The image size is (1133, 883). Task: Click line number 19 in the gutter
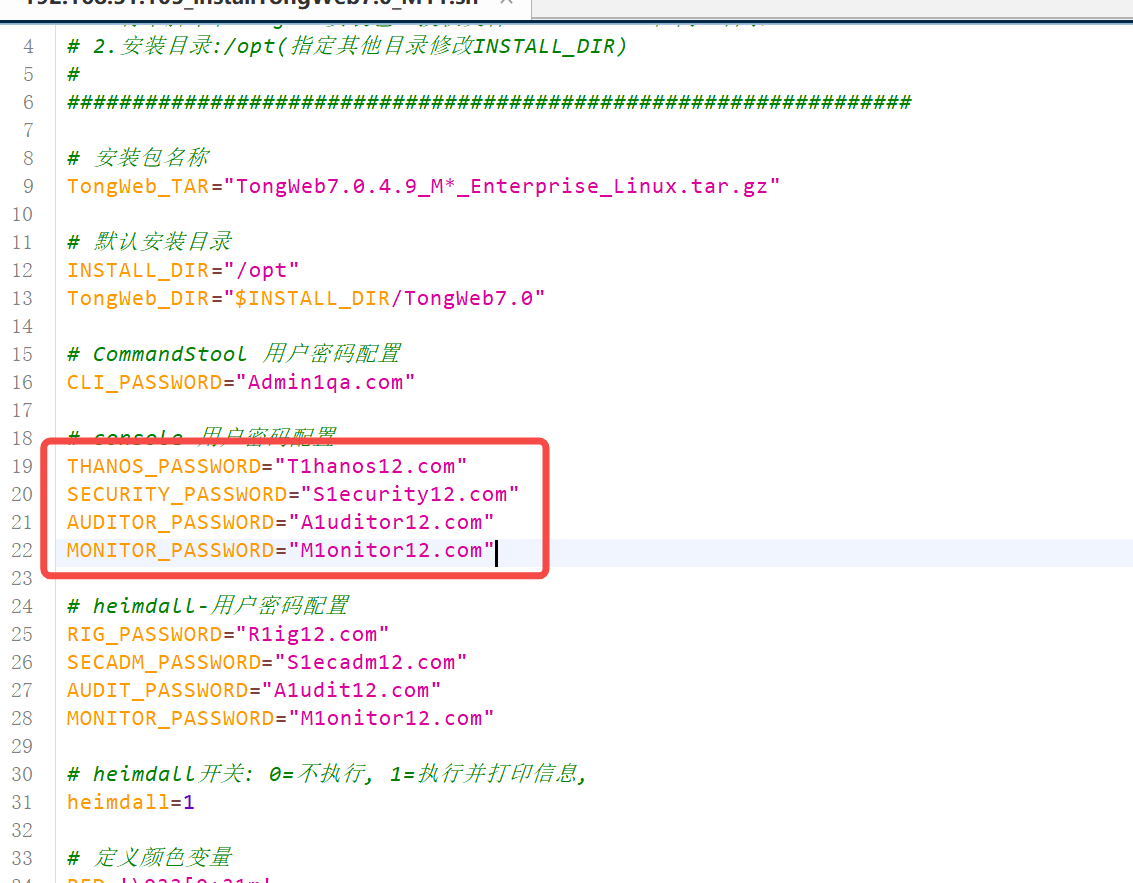(x=22, y=466)
